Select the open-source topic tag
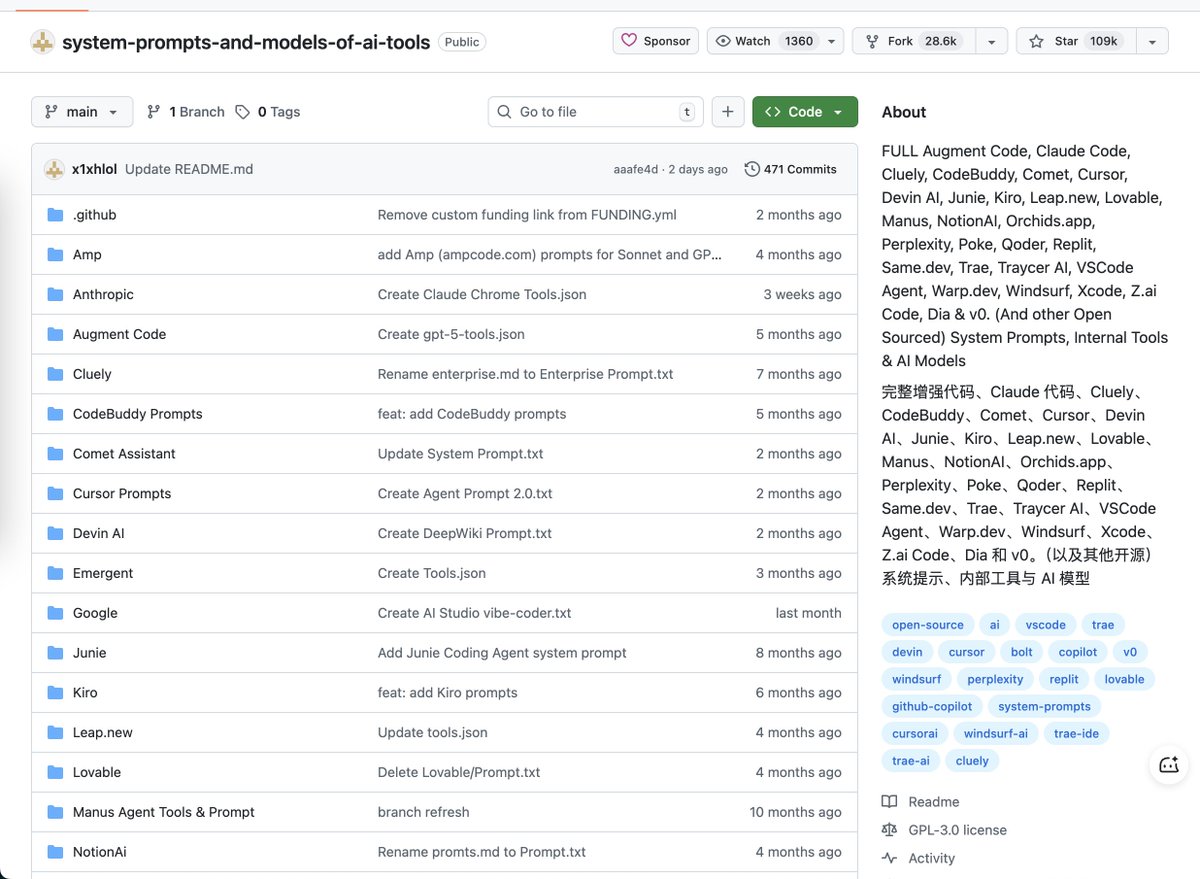 click(928, 625)
